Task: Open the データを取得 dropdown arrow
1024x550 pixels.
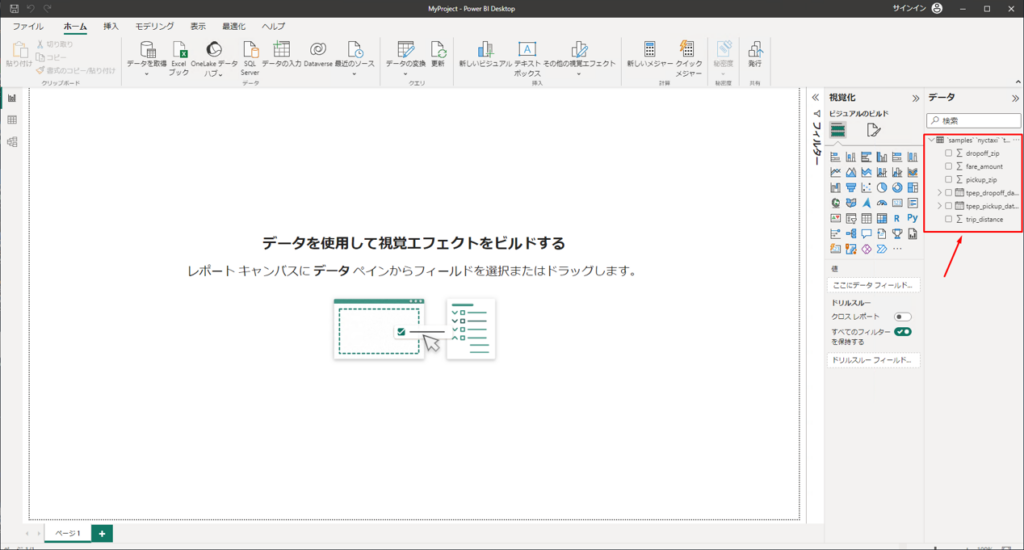Action: (146, 74)
